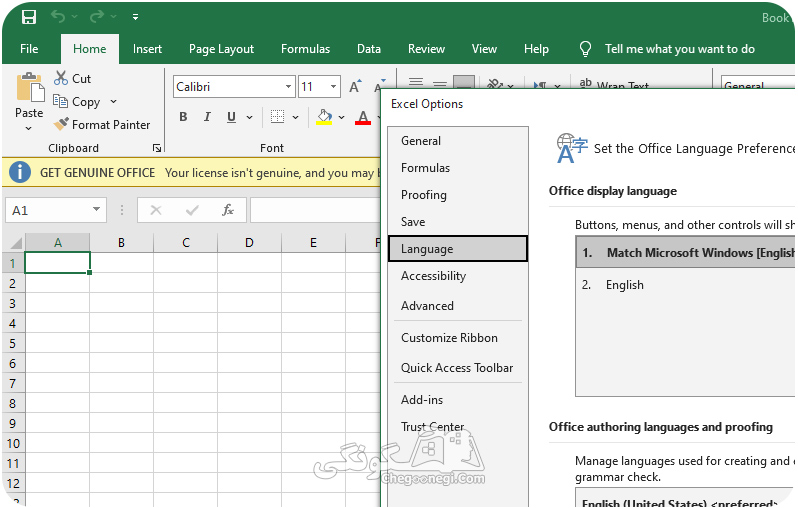This screenshot has height=508, width=798.
Task: Open the Name Box dropdown arrow
Action: (x=96, y=210)
